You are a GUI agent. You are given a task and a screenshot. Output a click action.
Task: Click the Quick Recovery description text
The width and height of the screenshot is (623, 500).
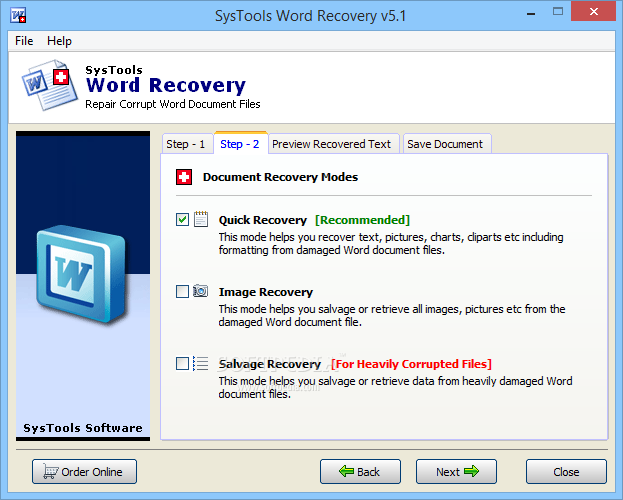(x=391, y=243)
